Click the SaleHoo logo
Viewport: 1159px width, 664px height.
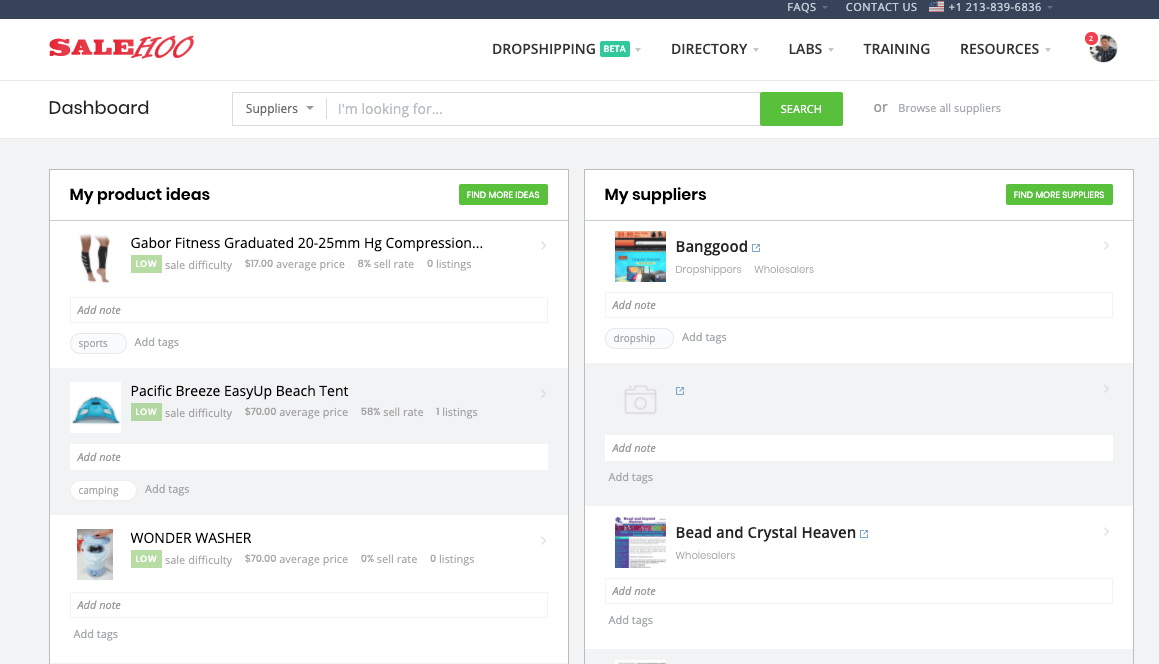pos(120,46)
